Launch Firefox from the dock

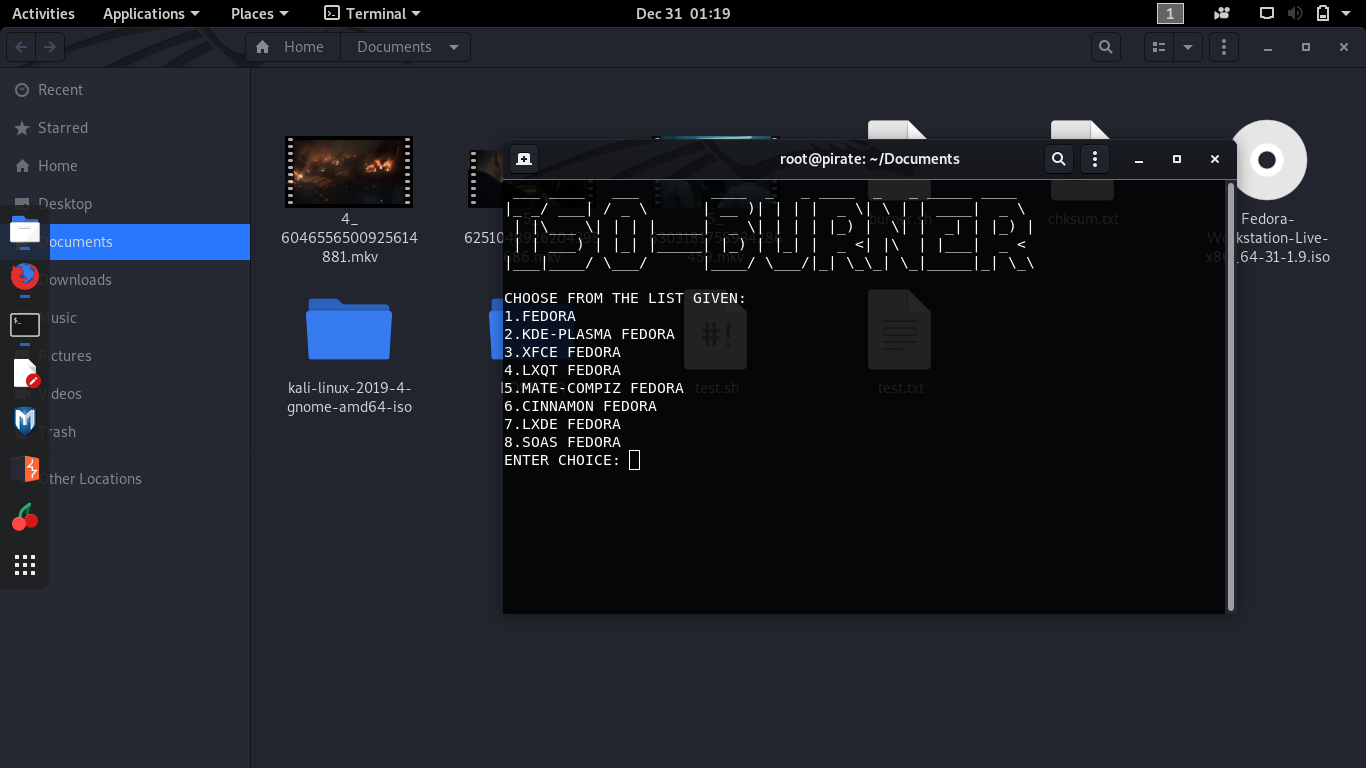pos(25,276)
